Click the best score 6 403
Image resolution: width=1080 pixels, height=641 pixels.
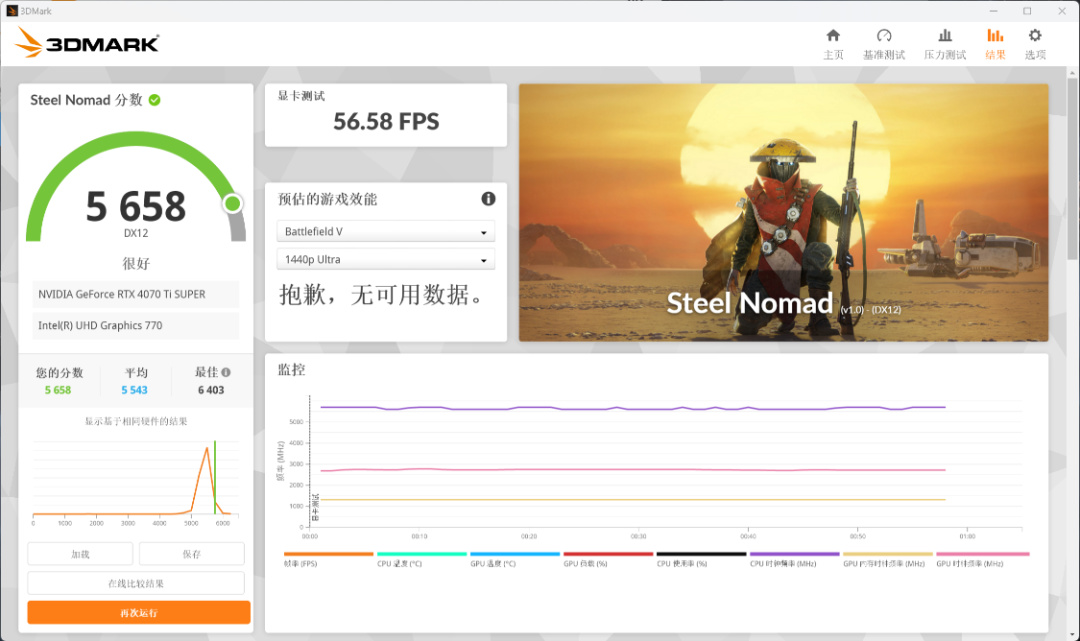pos(211,390)
